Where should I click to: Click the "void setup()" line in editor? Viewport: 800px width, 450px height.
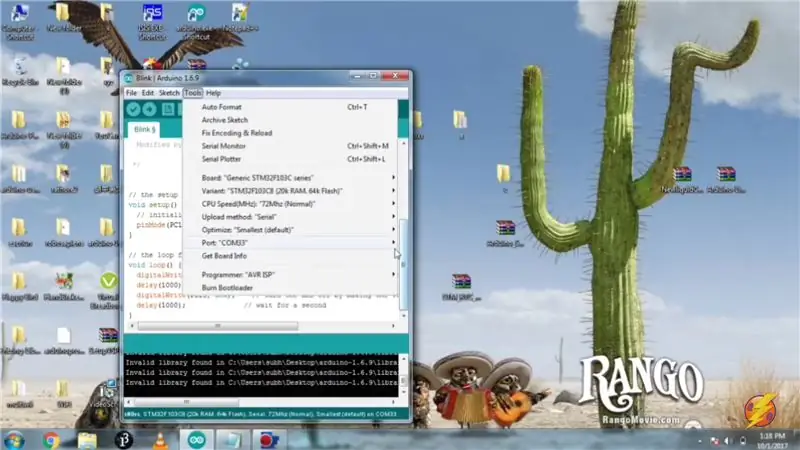coord(153,205)
